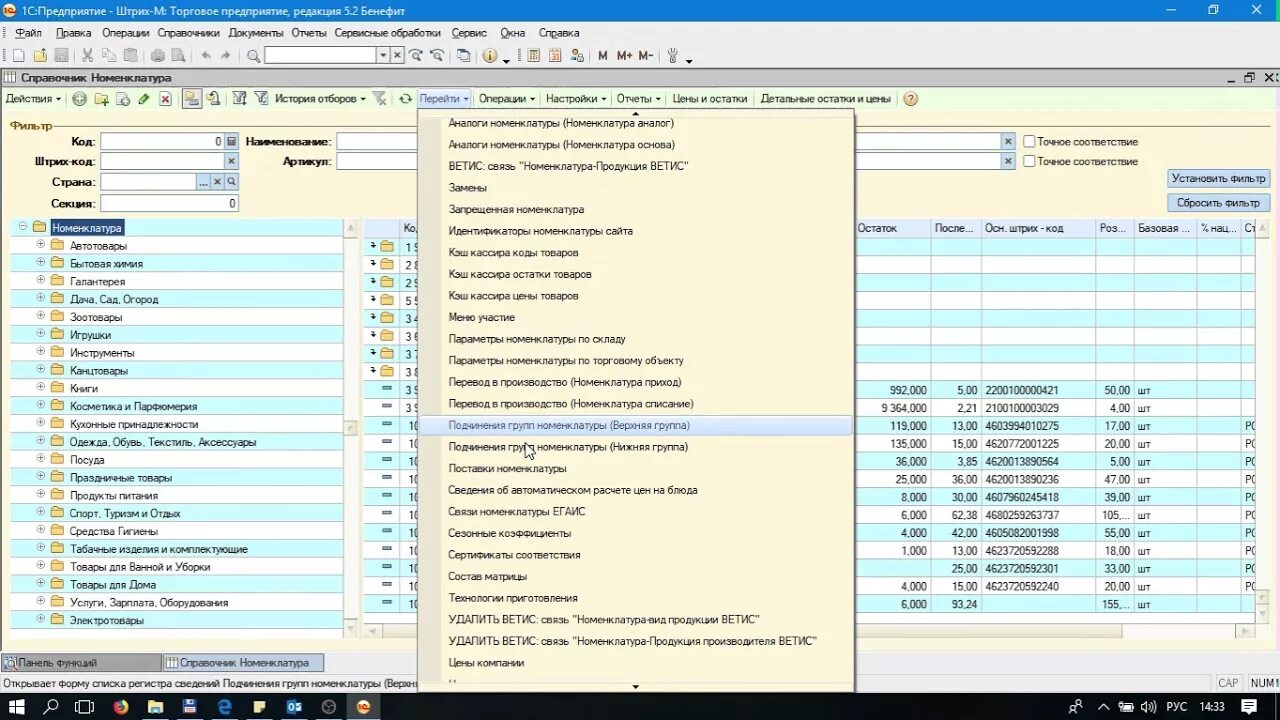Click the Search magnifier icon beside search field
Screen dimensions: 1280x720
tap(253, 56)
